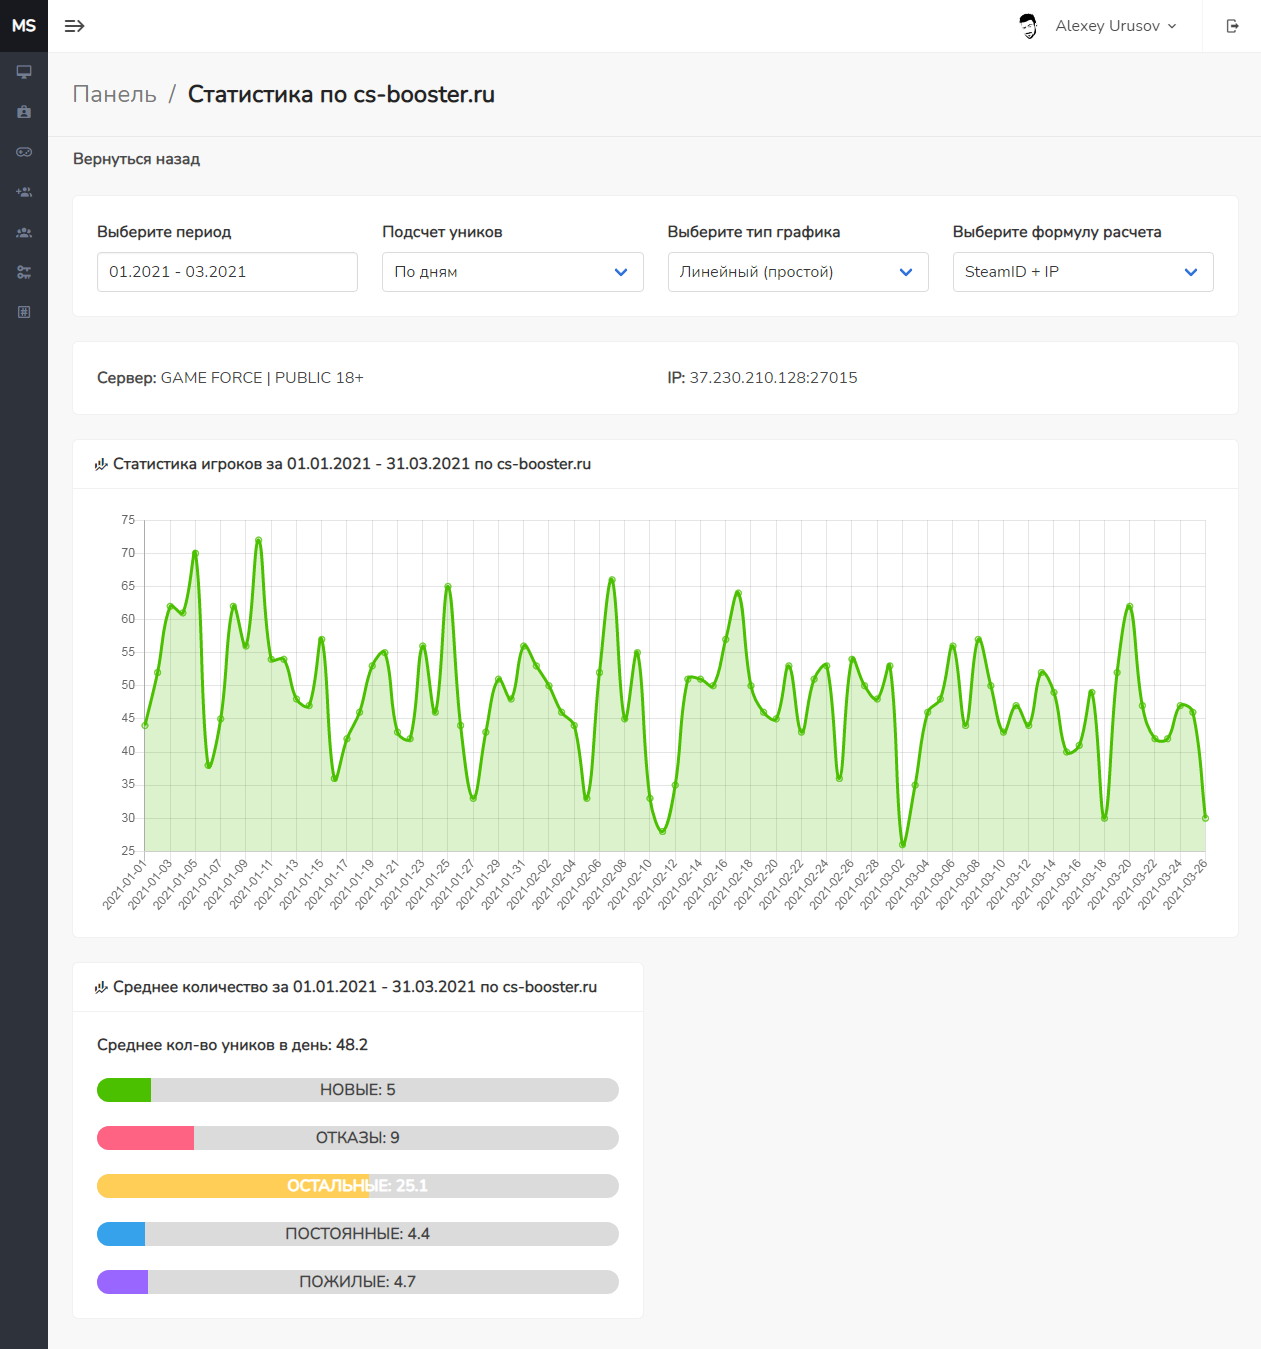Viewport: 1261px width, 1349px height.
Task: Click the Вернуться назад link
Action: pyautogui.click(x=136, y=159)
